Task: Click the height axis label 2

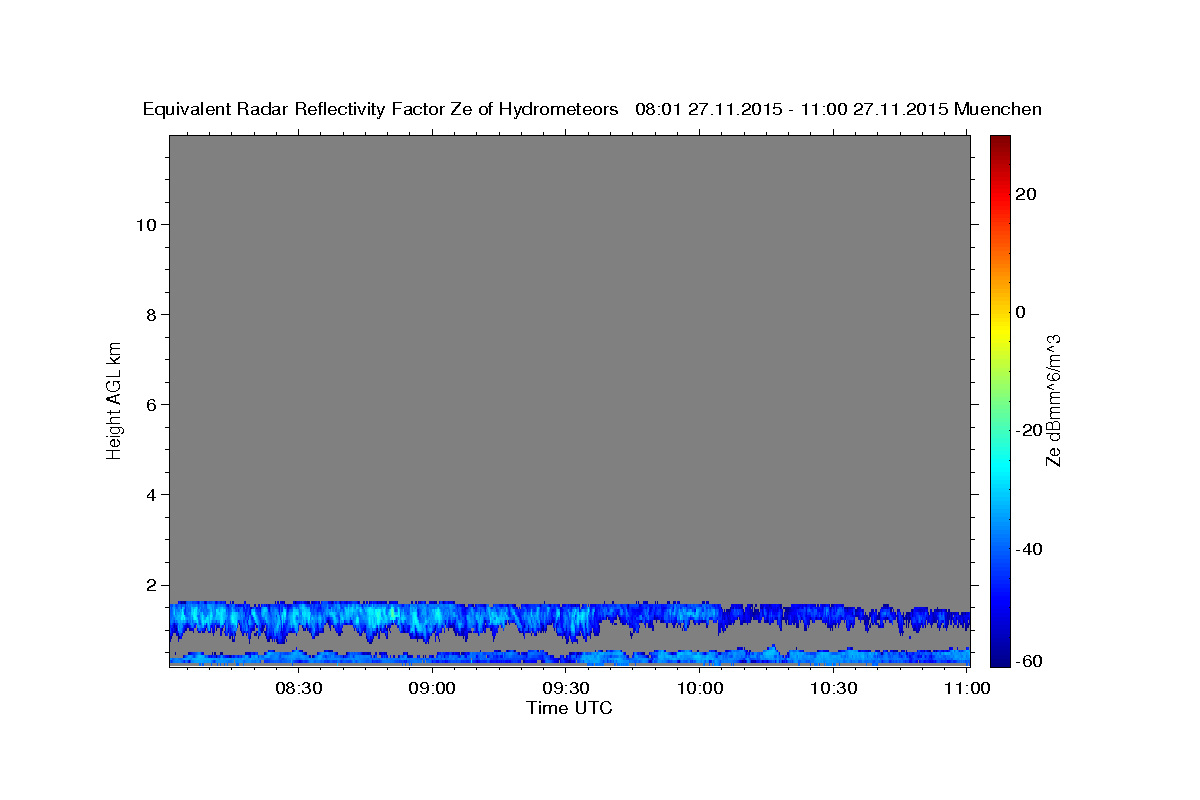Action: coord(149,584)
